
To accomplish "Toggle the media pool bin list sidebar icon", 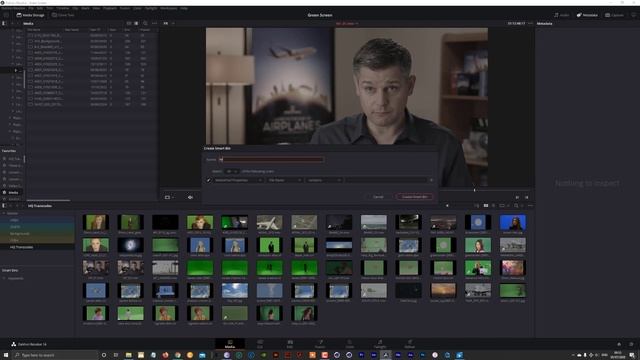I will (4, 206).
